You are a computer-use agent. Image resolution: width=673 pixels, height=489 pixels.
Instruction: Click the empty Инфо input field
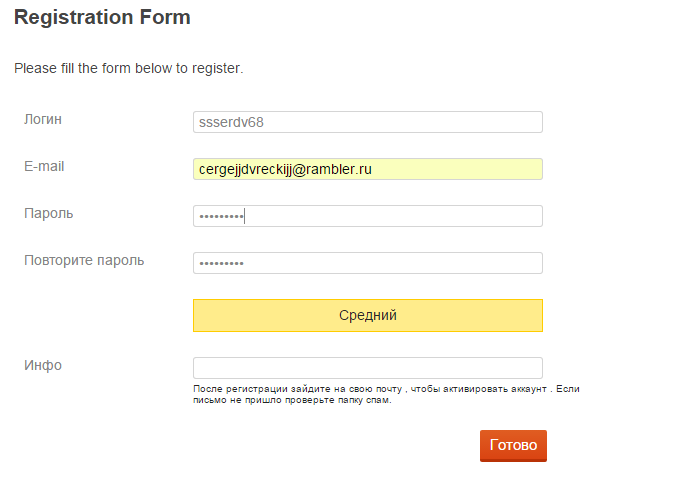pyautogui.click(x=367, y=368)
